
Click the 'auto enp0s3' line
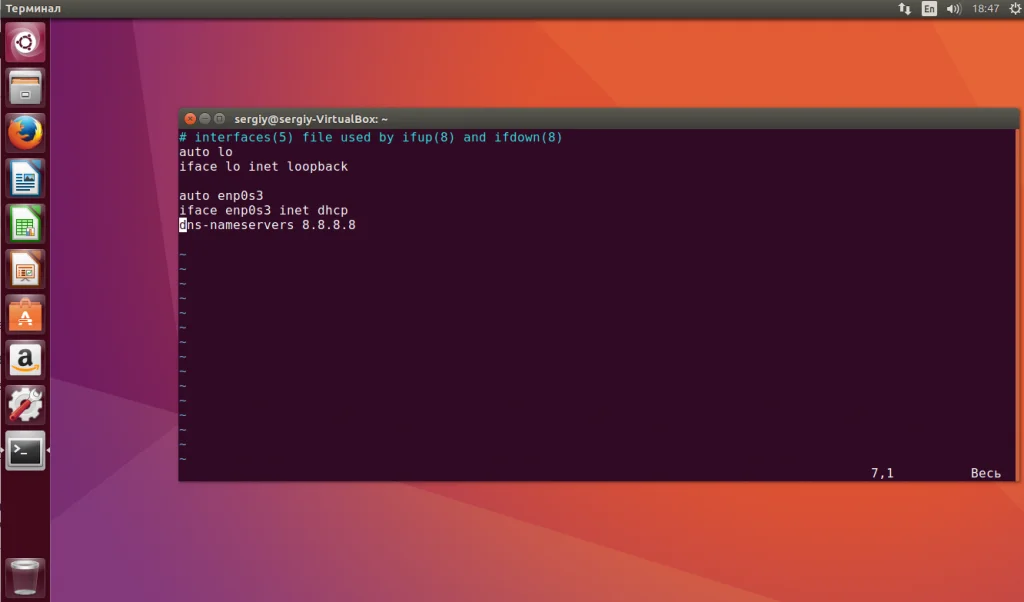click(221, 195)
